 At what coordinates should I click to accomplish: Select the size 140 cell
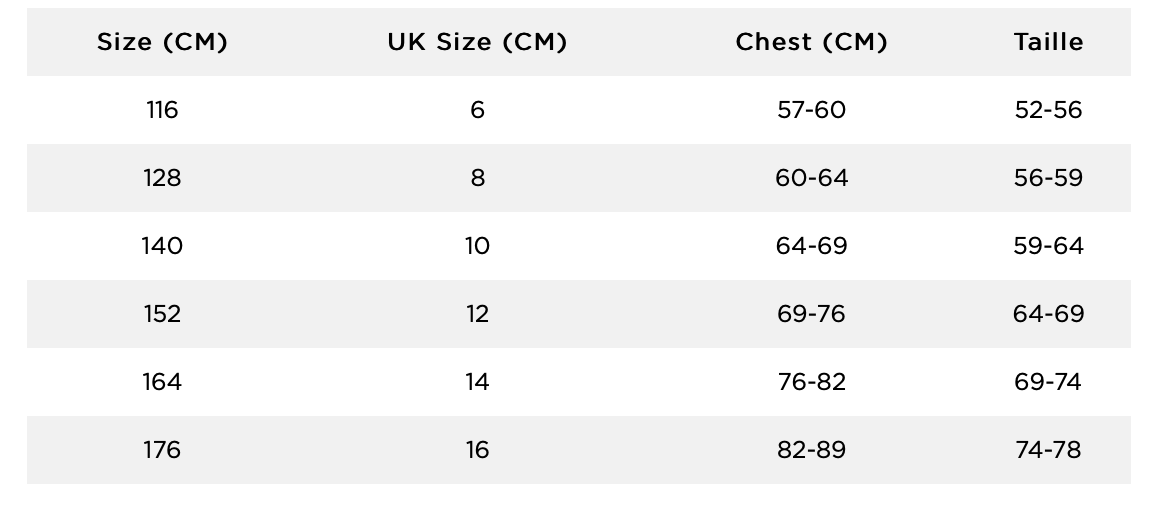click(x=162, y=246)
